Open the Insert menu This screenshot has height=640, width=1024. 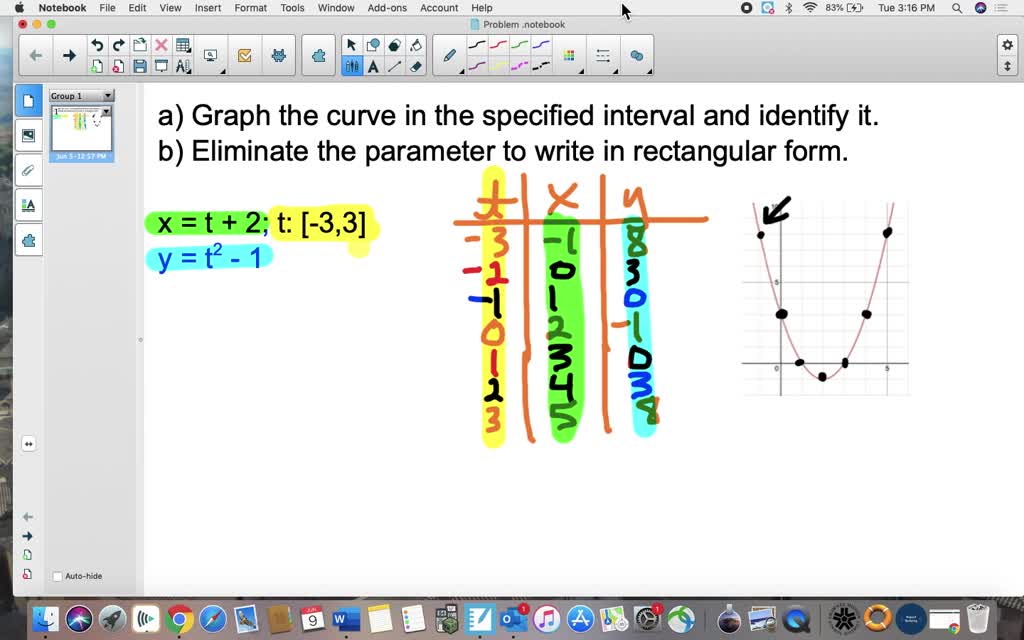[x=207, y=8]
